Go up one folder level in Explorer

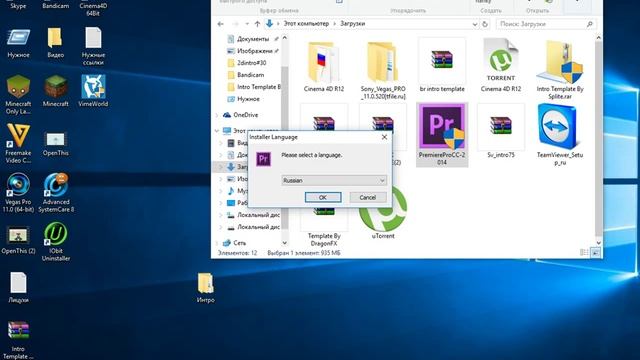click(x=257, y=24)
